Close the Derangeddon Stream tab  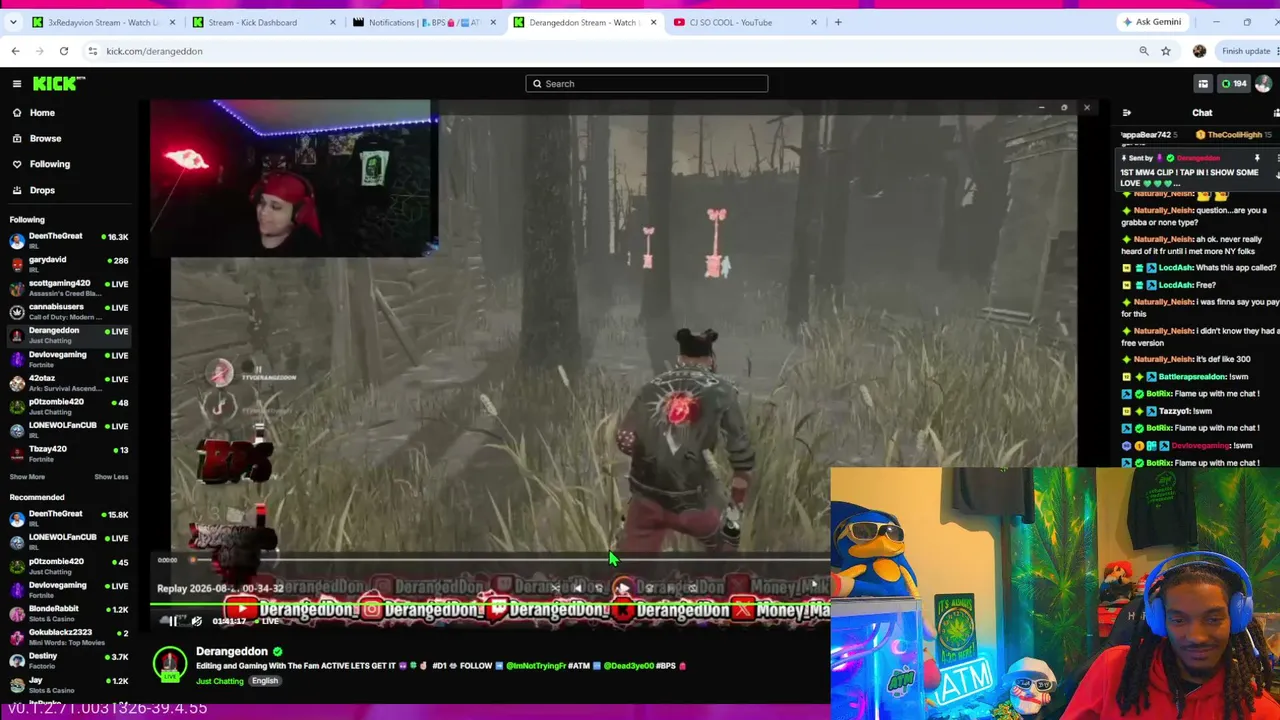point(653,22)
